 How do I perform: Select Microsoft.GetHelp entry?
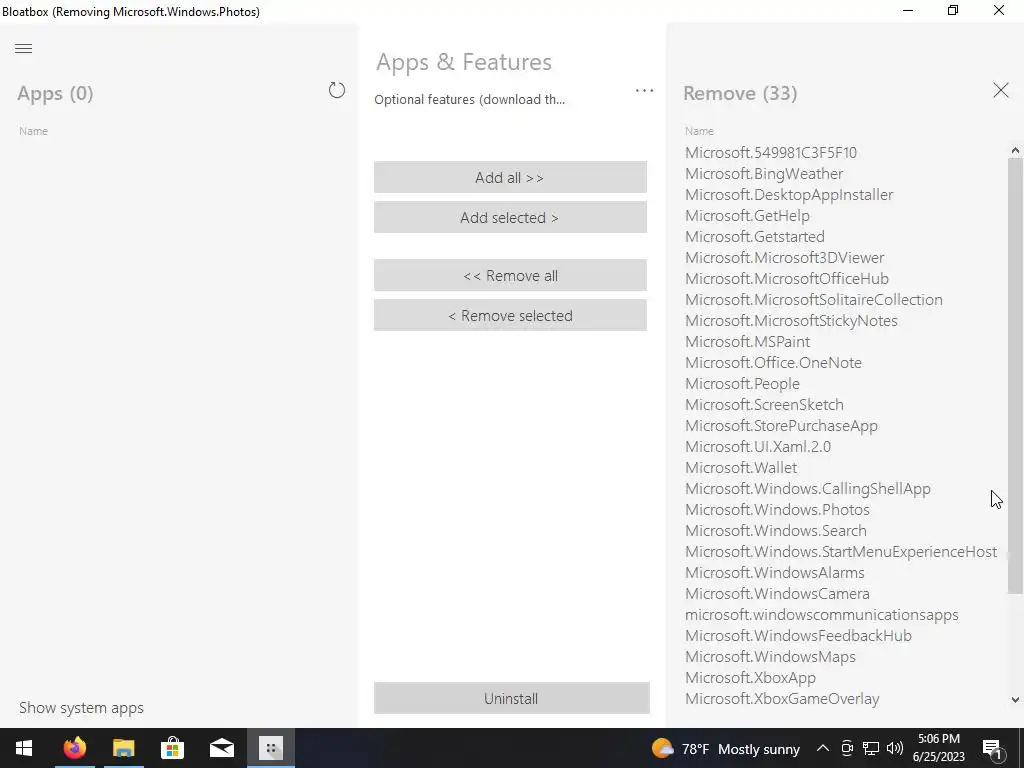[747, 216]
